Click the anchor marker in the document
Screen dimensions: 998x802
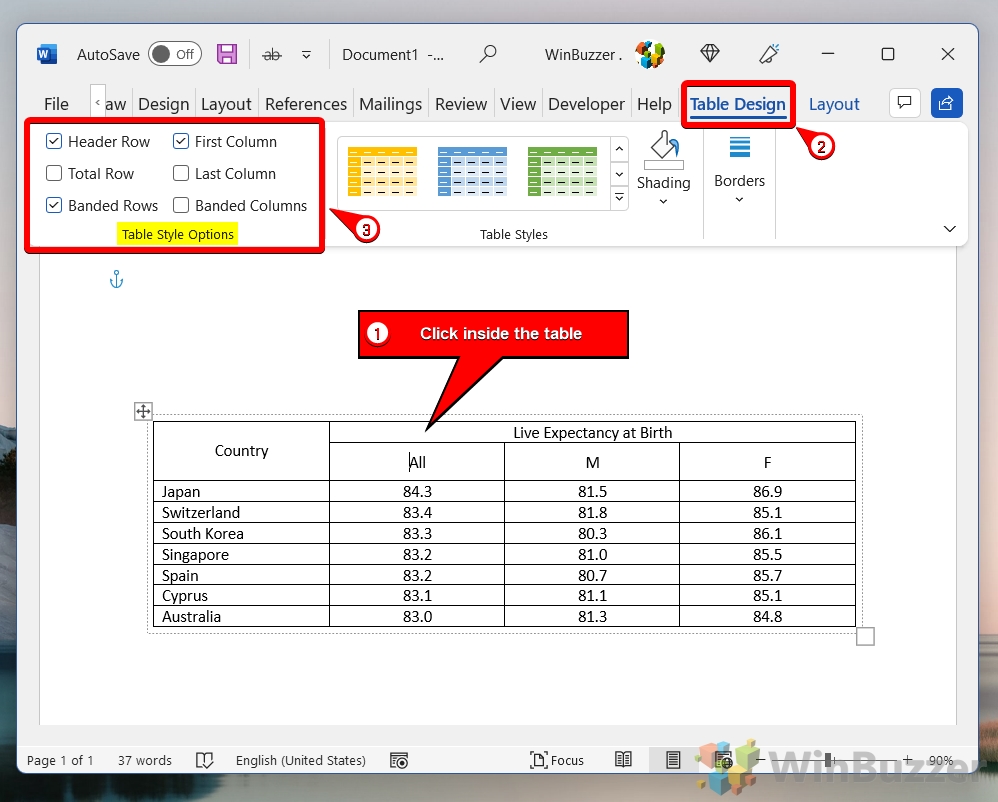coord(116,279)
